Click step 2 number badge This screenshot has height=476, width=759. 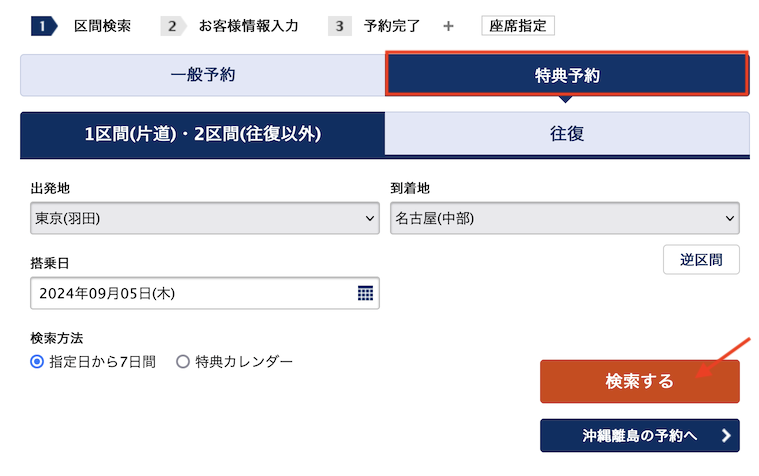coord(172,26)
